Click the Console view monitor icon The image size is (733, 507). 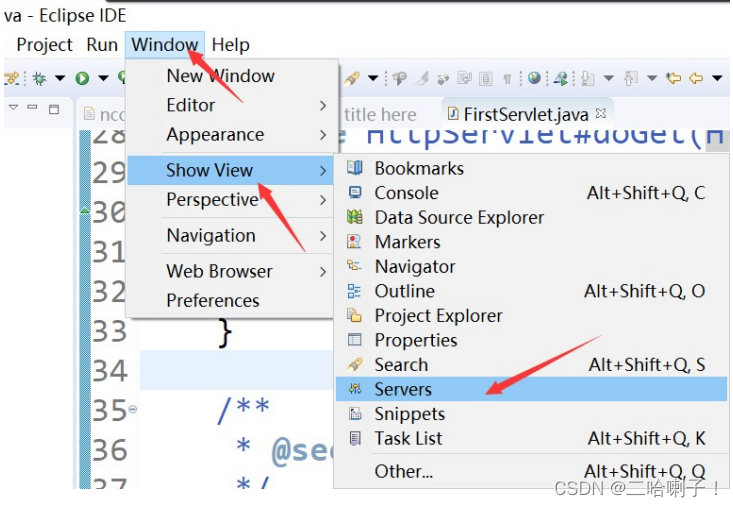click(355, 193)
